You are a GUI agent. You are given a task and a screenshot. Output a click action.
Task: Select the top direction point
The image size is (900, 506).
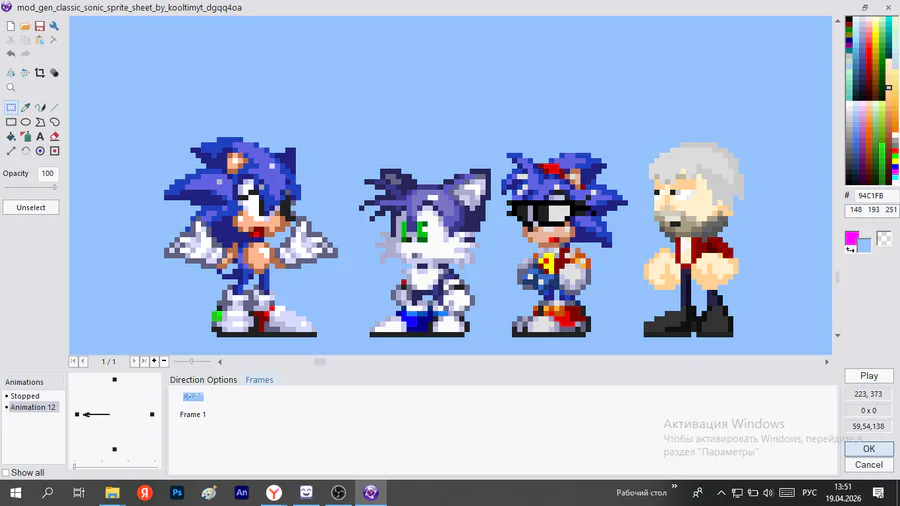coord(115,379)
